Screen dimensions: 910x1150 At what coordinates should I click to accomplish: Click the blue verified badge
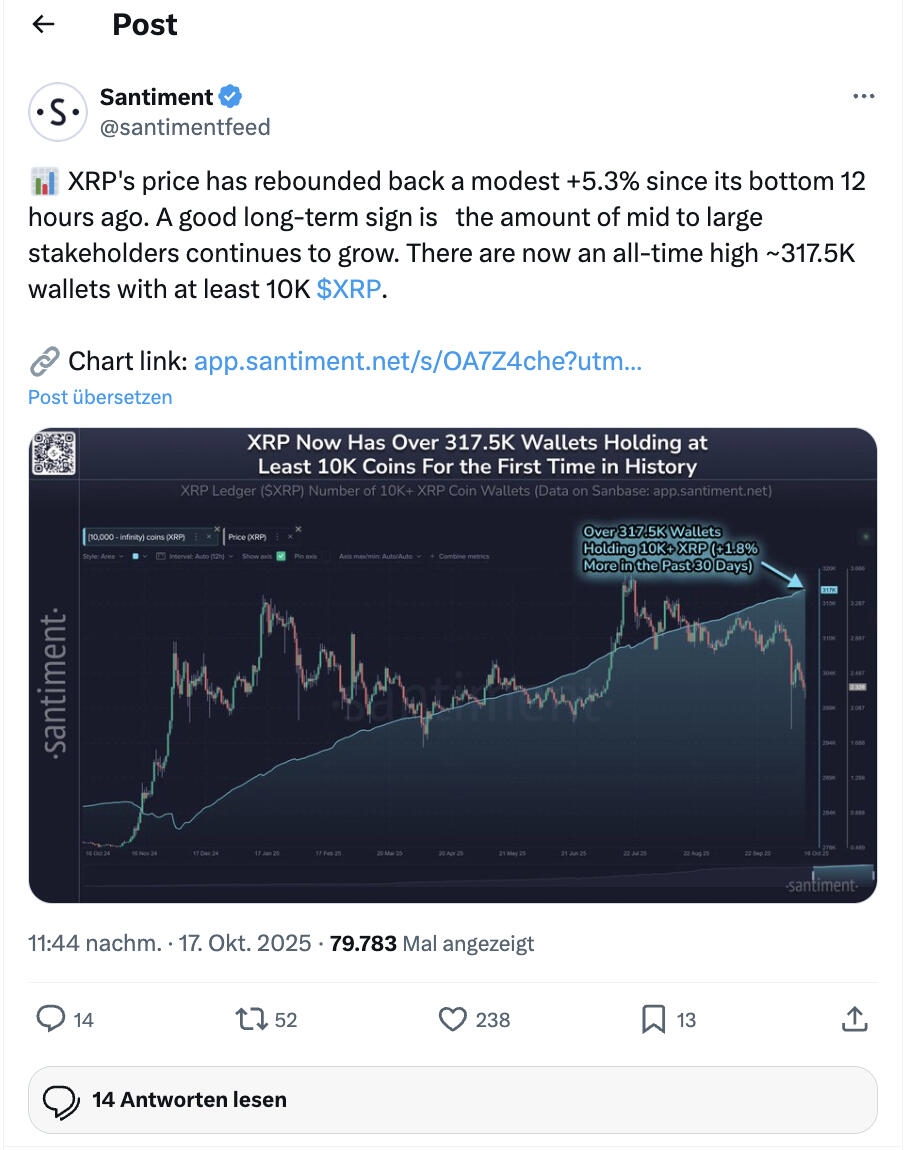(232, 97)
